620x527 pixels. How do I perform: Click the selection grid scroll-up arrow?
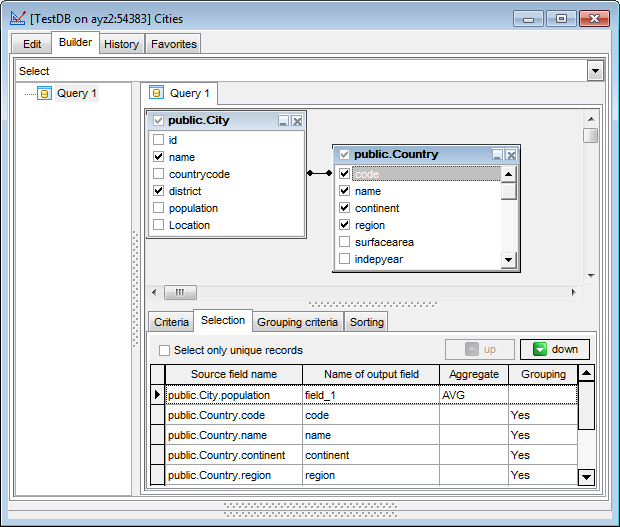click(586, 373)
